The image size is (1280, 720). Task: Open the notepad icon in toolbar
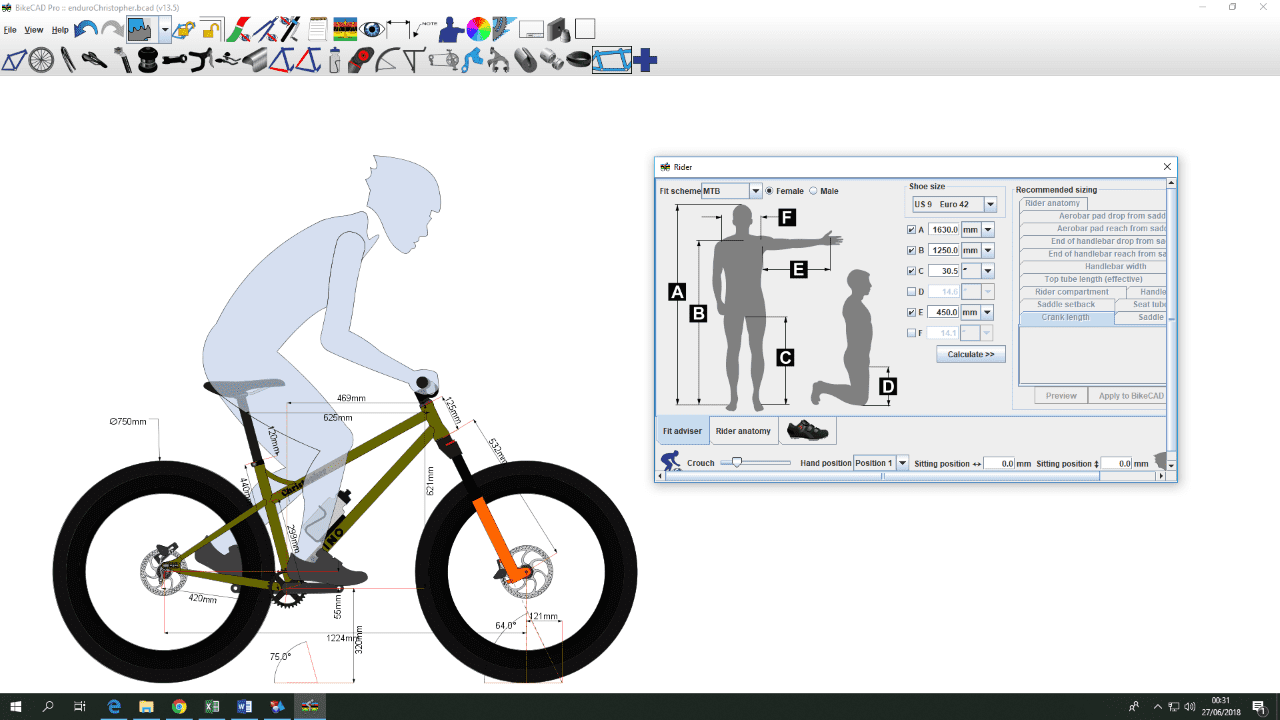tap(318, 29)
